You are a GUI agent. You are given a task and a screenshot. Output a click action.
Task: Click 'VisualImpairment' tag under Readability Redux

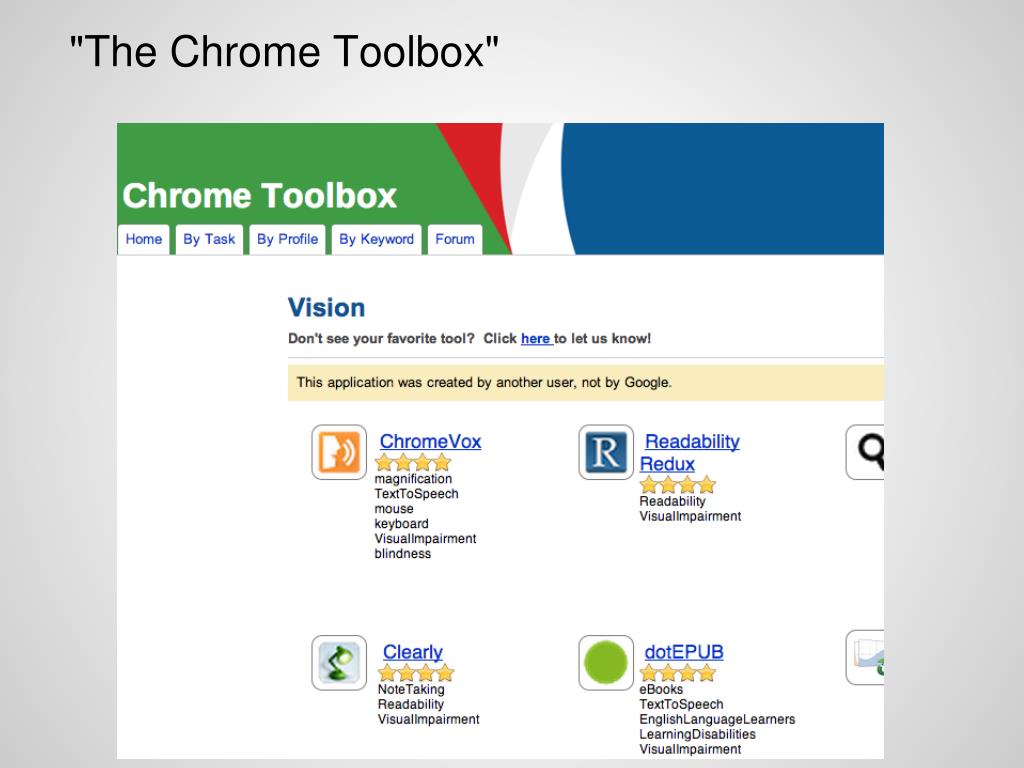click(690, 516)
